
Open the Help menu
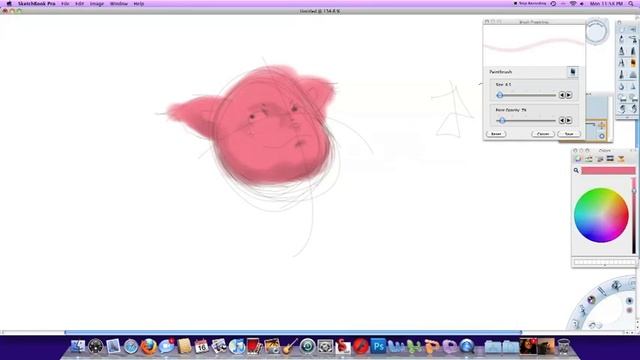(x=139, y=4)
